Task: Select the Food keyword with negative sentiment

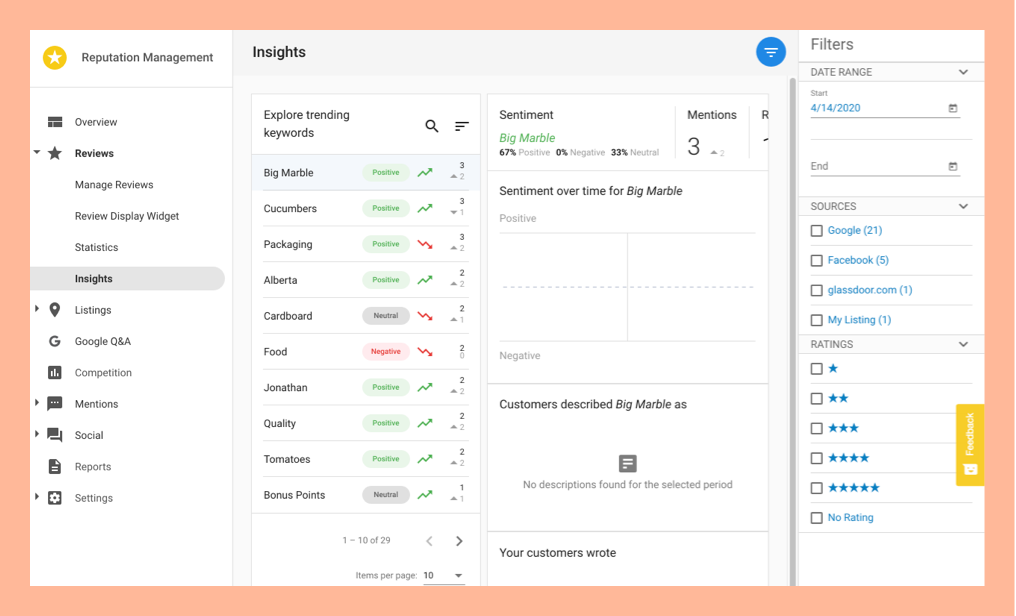Action: point(276,352)
